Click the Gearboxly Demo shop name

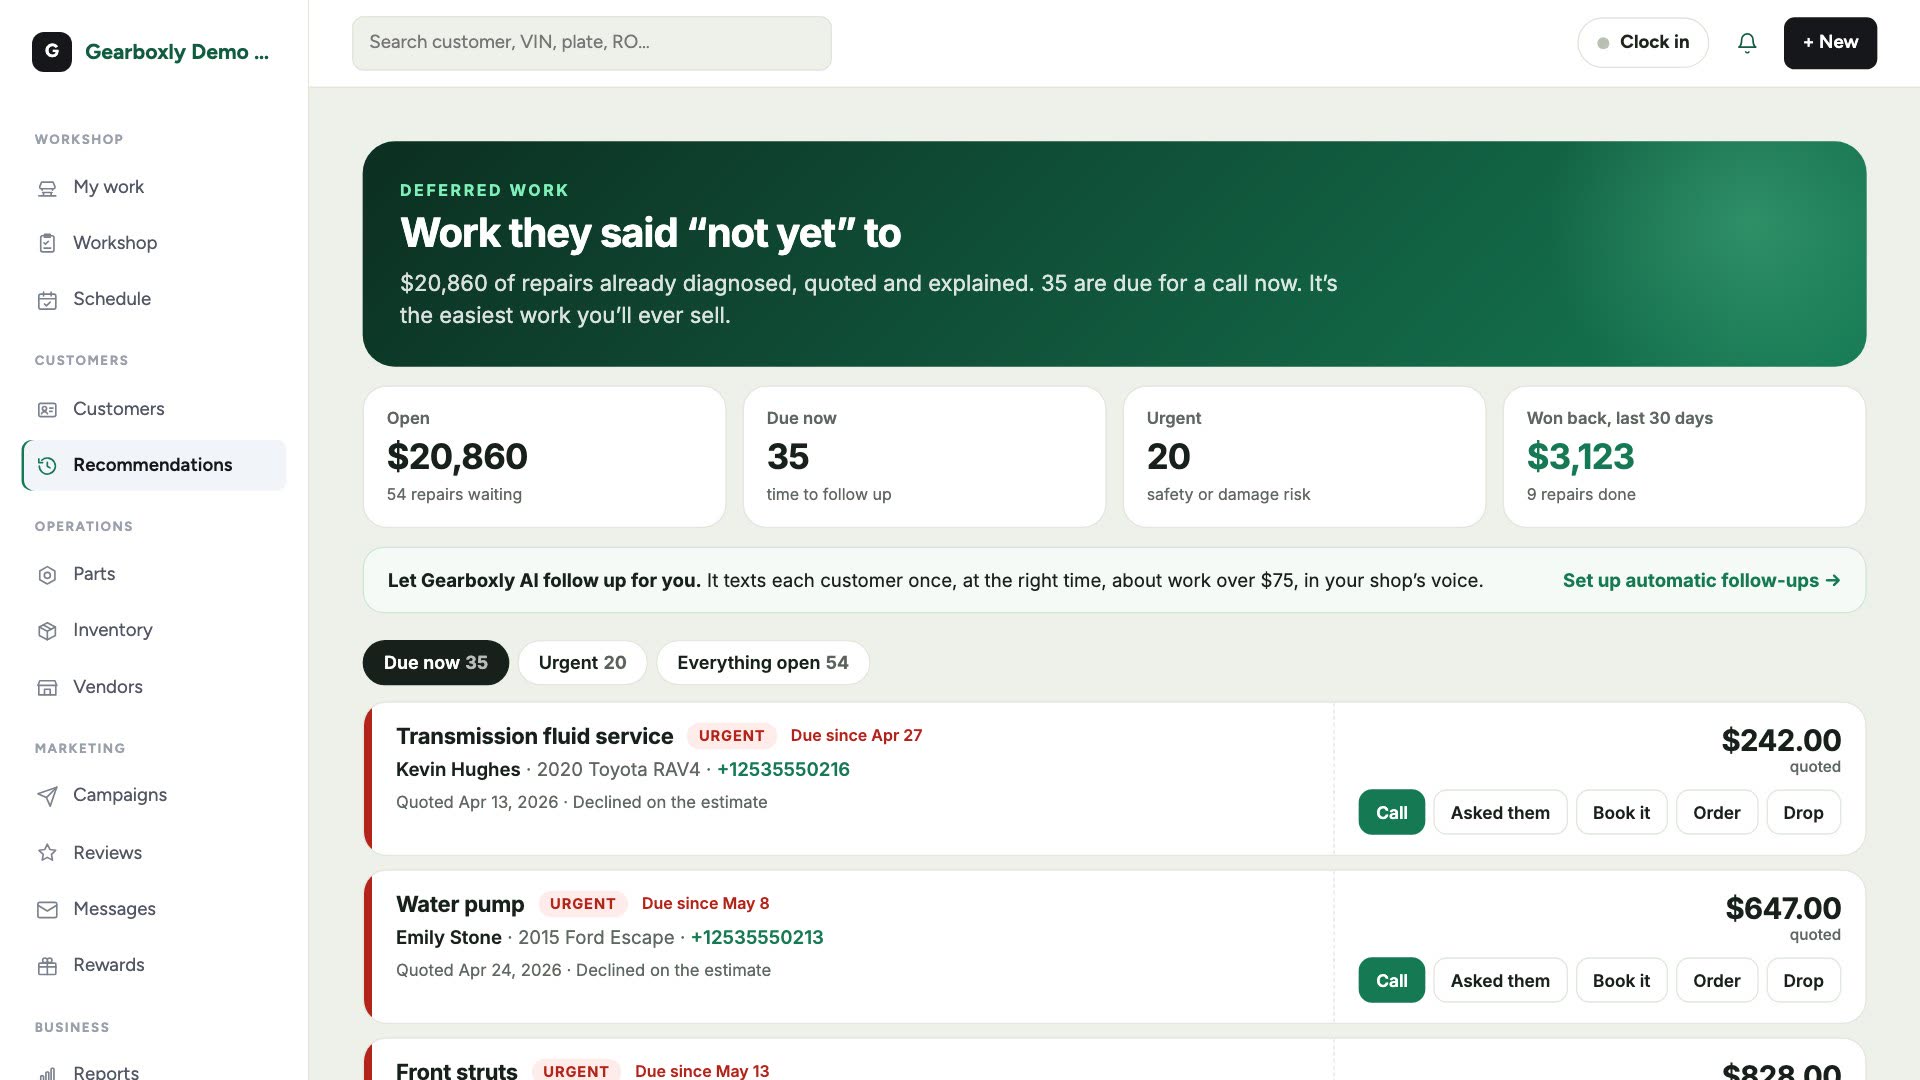pyautogui.click(x=177, y=52)
